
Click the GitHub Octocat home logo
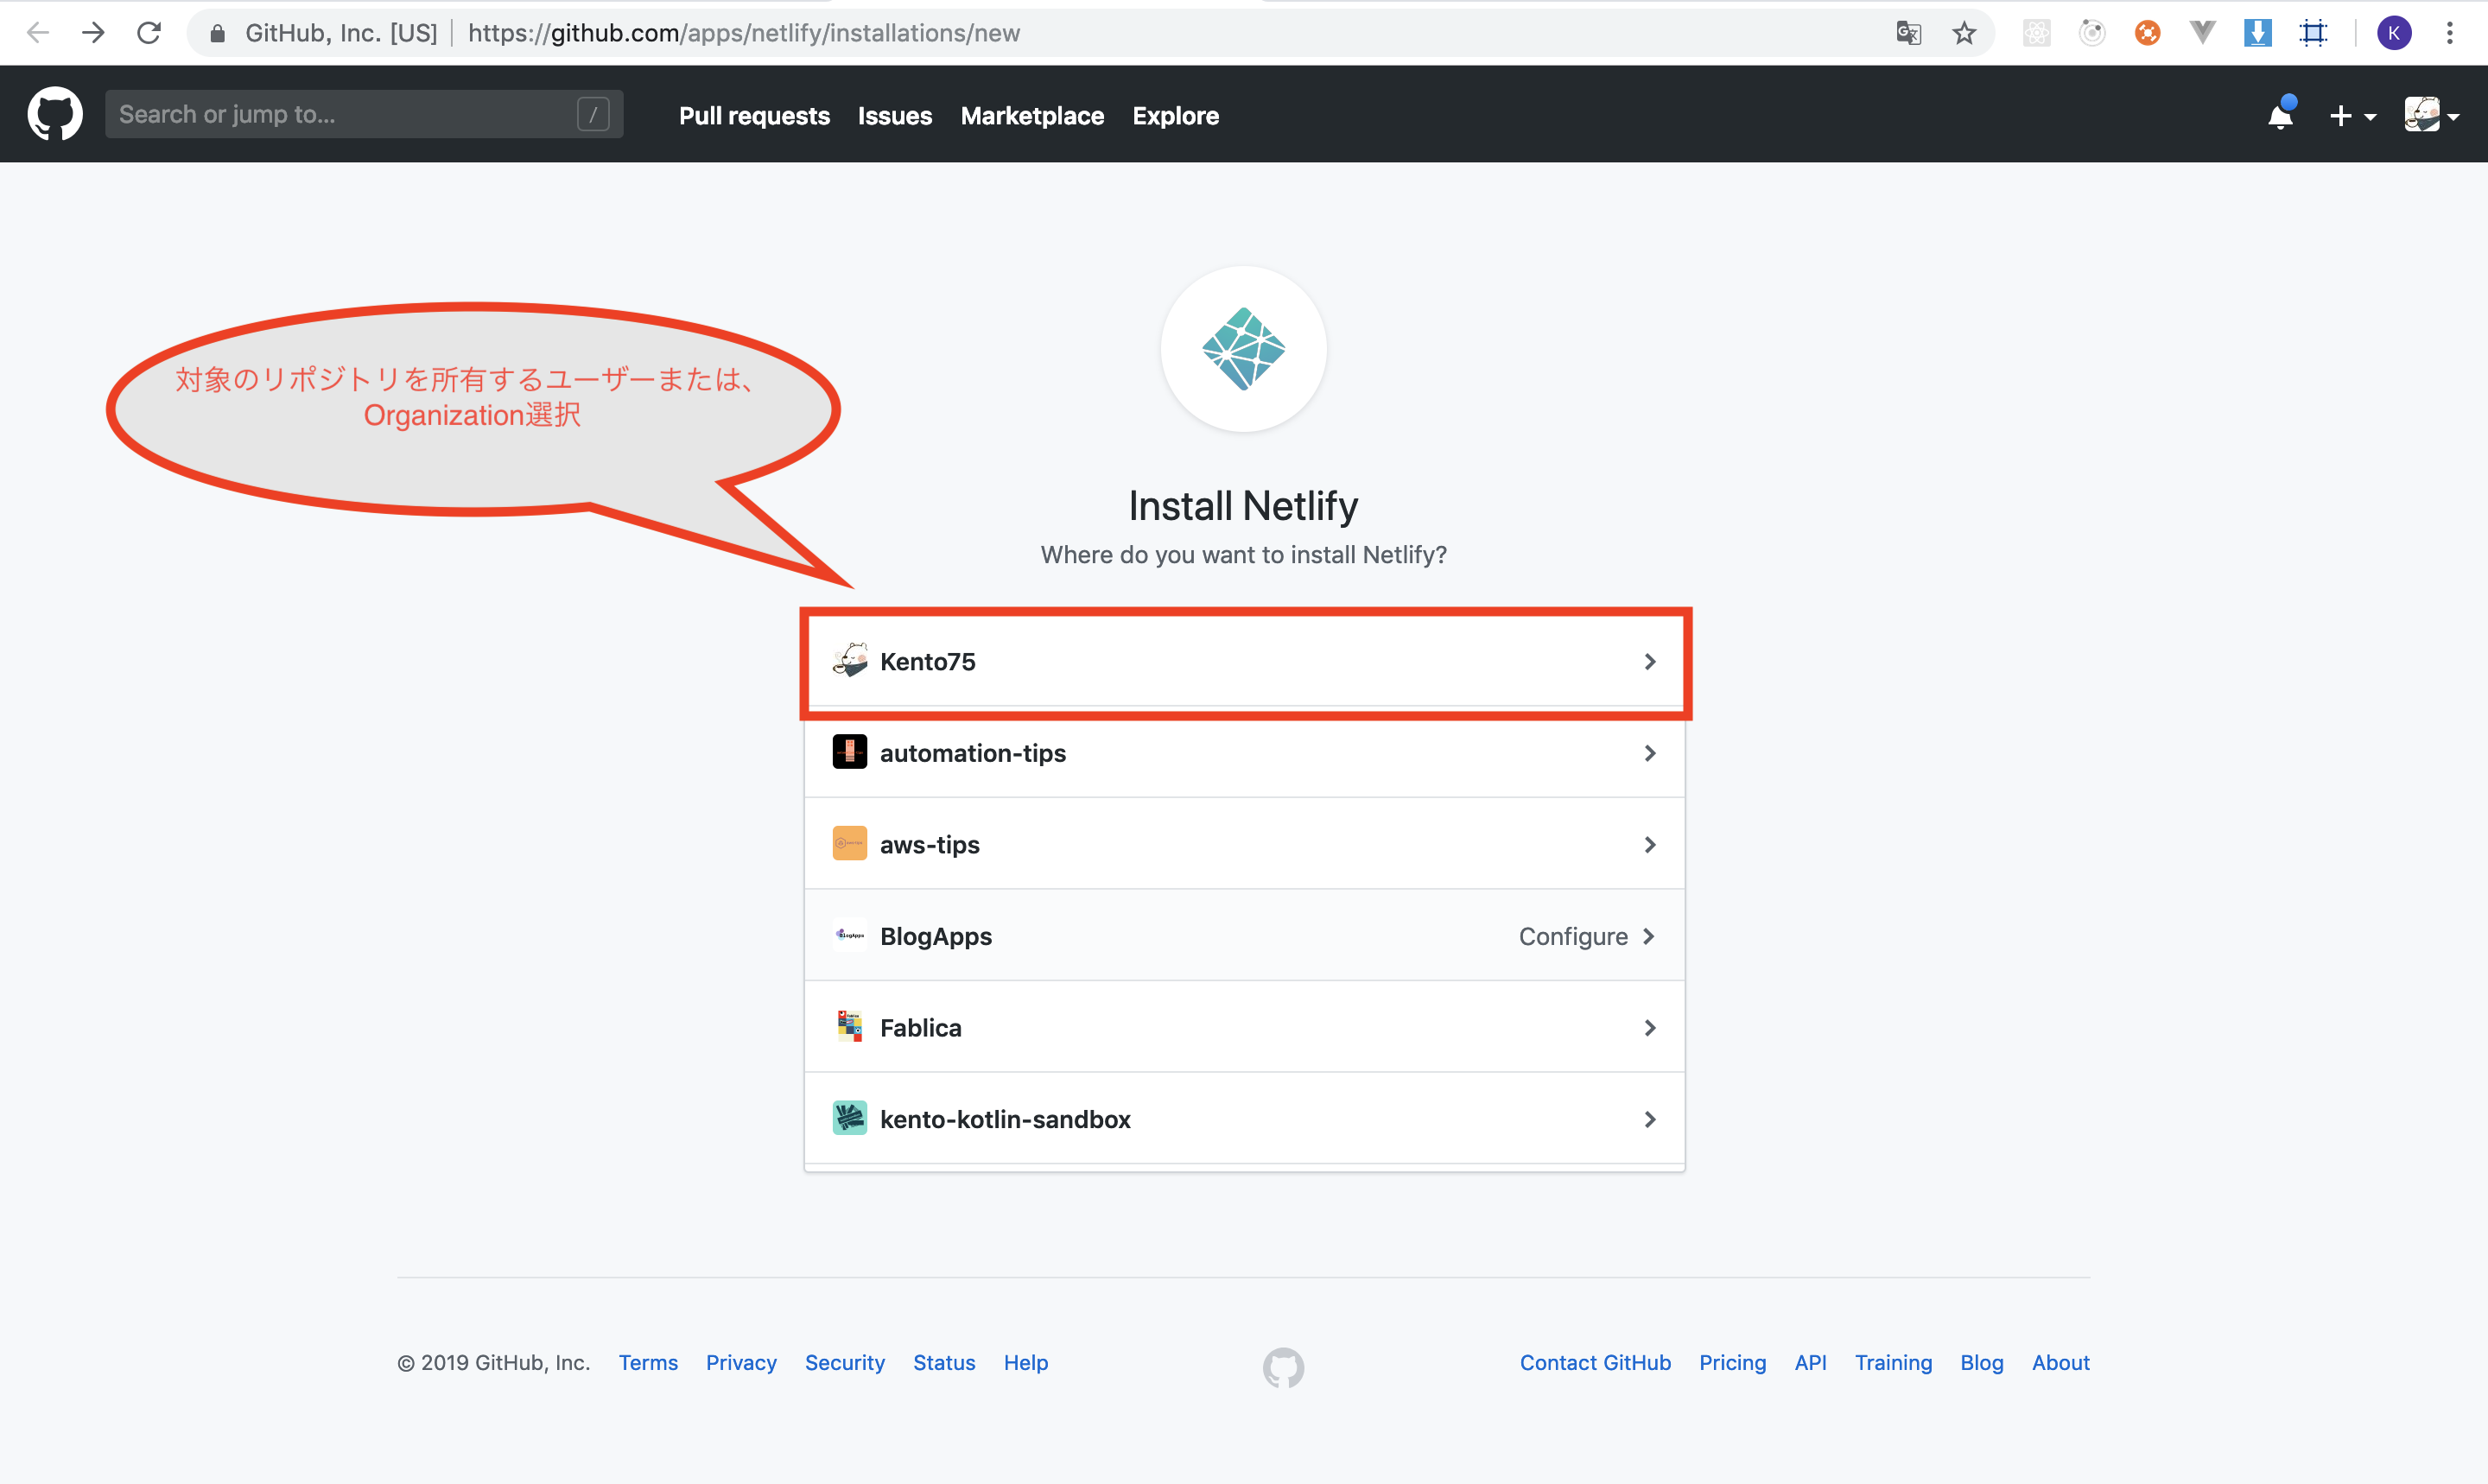pos(55,114)
